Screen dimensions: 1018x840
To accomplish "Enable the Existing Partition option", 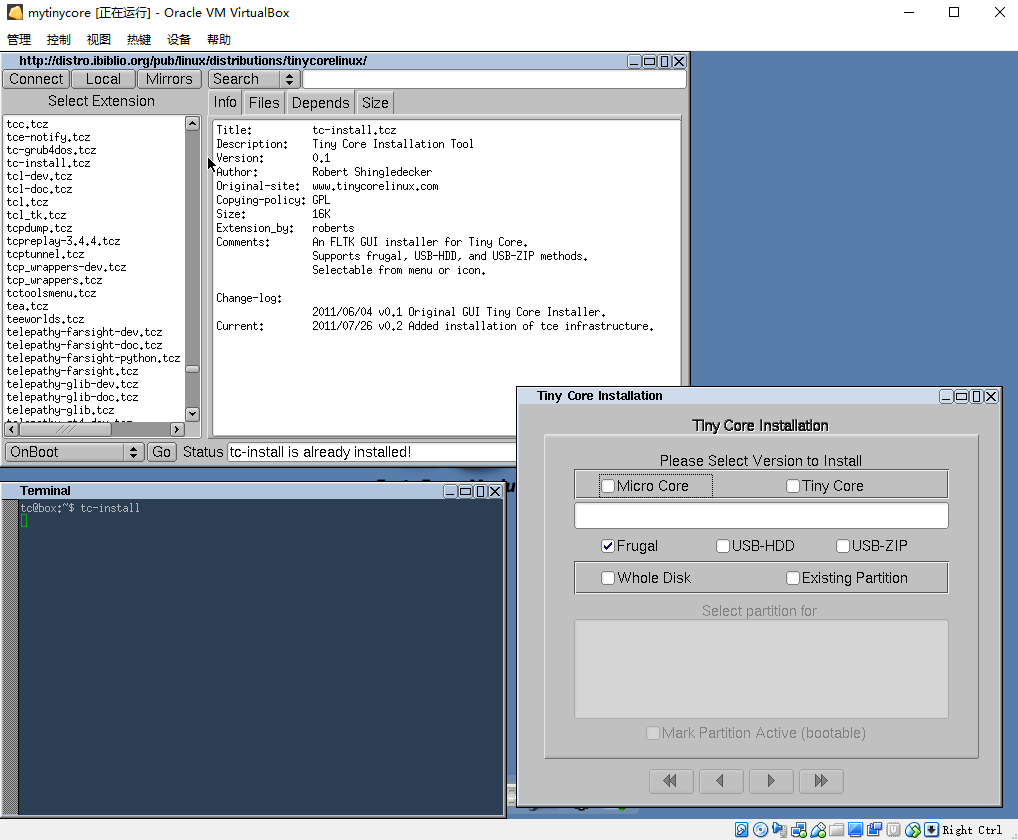I will tap(793, 577).
